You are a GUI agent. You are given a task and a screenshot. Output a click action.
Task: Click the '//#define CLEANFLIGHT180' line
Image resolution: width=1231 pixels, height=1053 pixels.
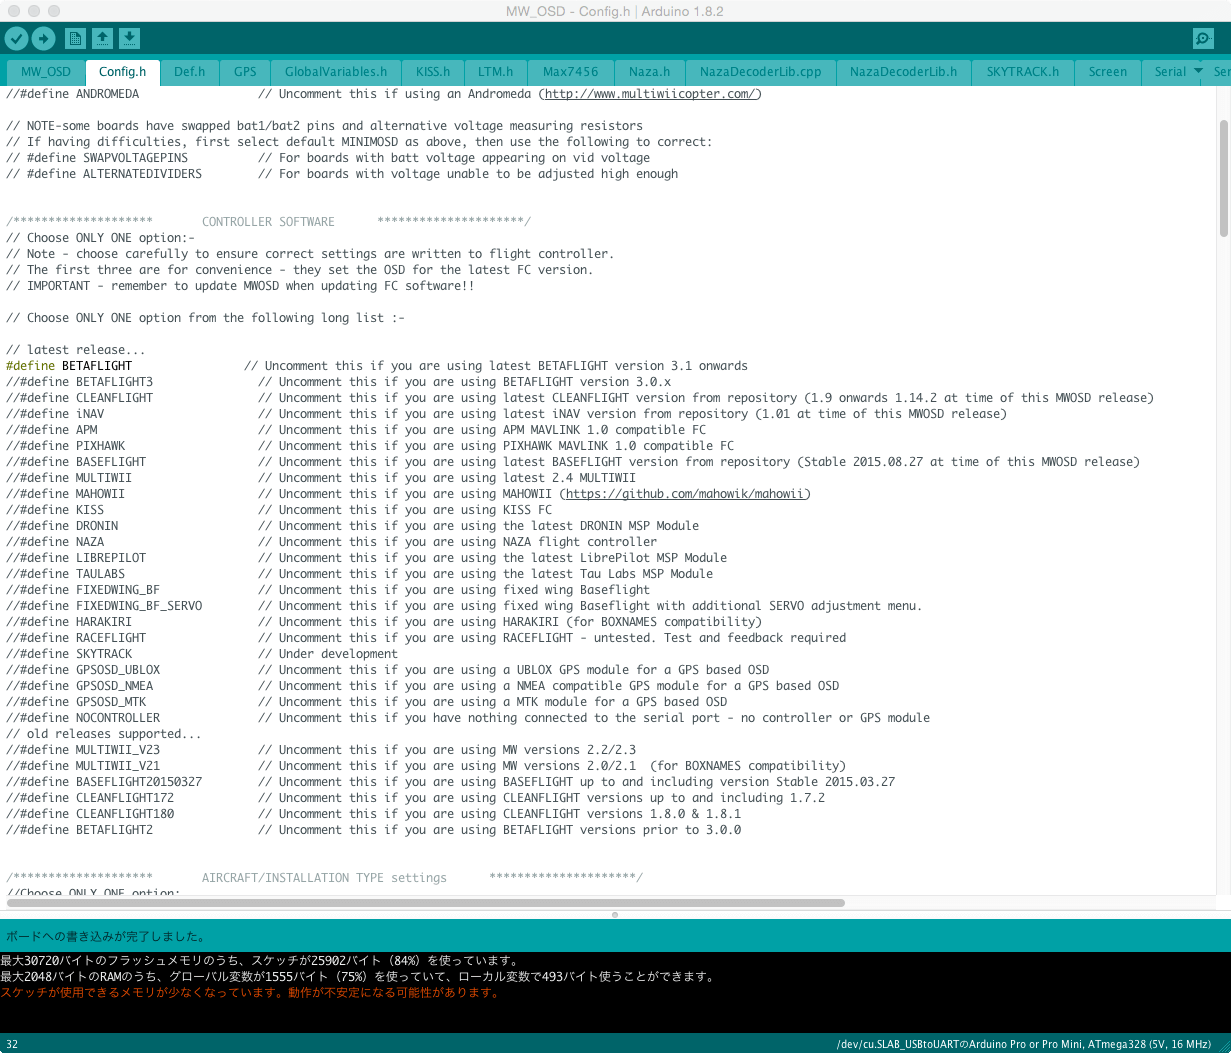coord(373,814)
